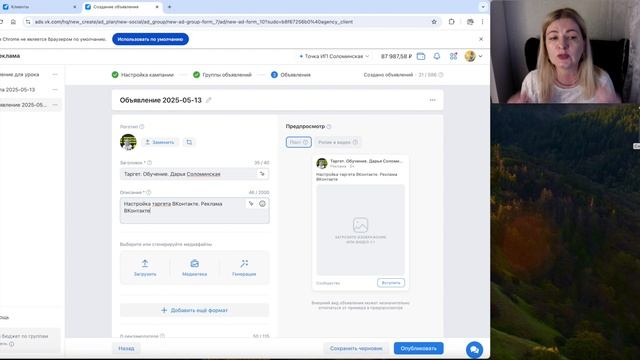Image resolution: width=640 pixels, height=360 pixels.
Task: Open the wallet balance icon
Action: pos(421,56)
